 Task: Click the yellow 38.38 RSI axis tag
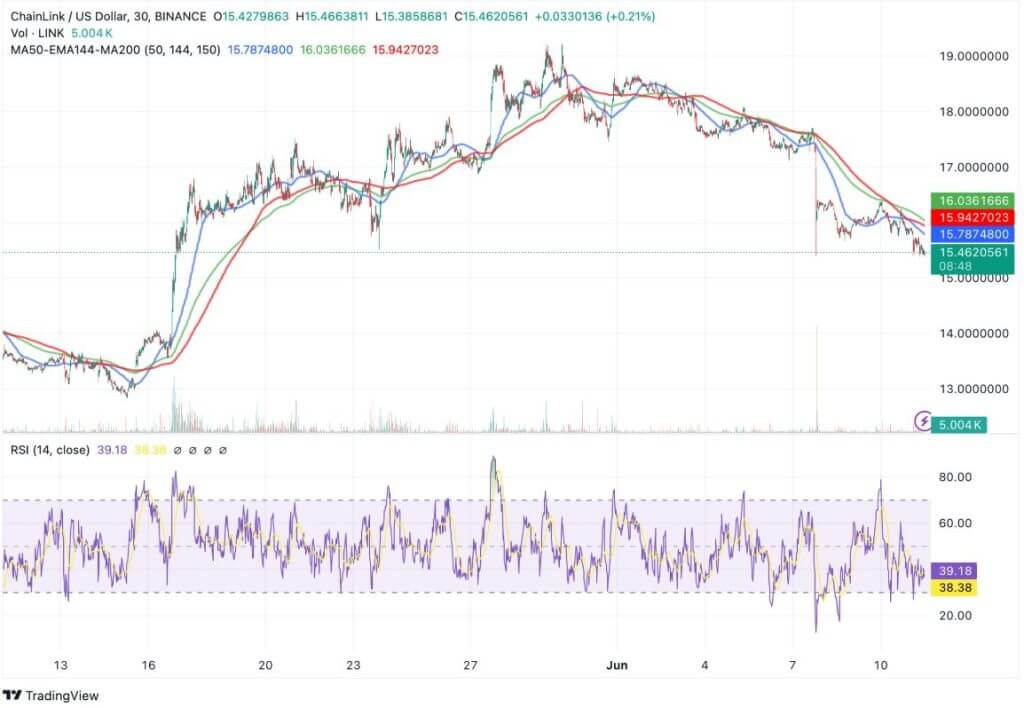(x=954, y=588)
